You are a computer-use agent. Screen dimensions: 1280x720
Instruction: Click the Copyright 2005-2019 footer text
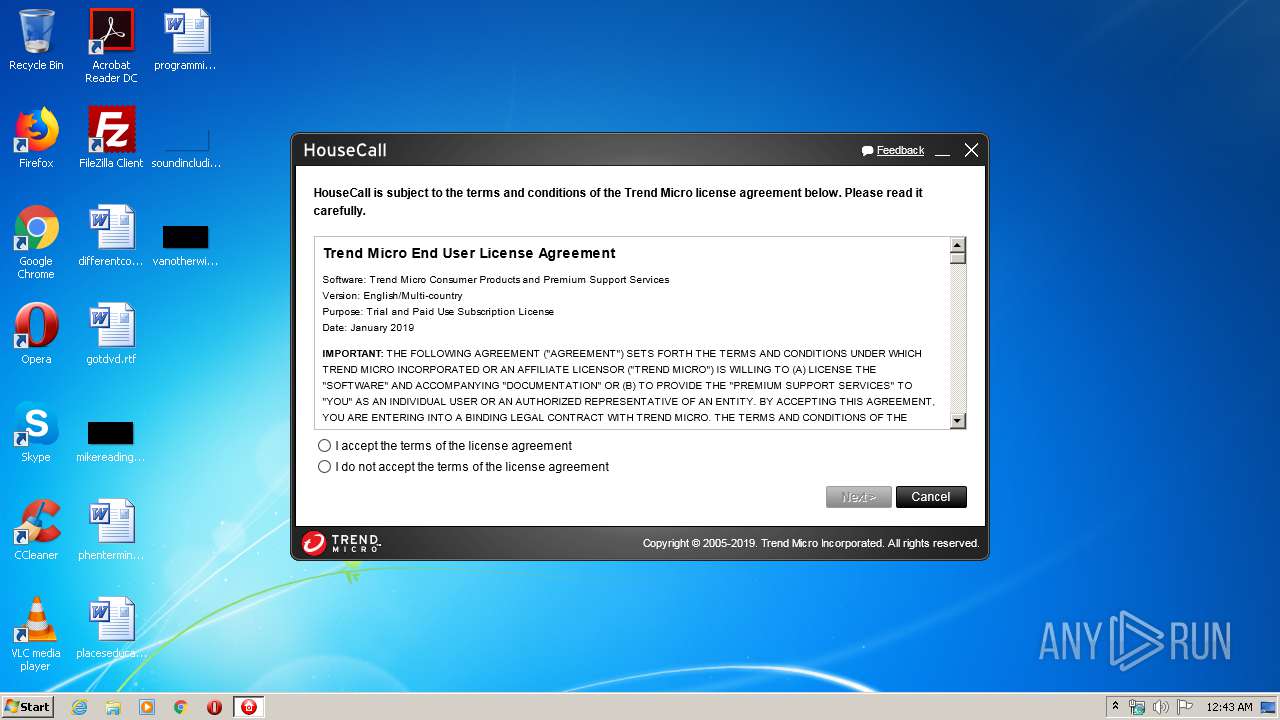811,543
